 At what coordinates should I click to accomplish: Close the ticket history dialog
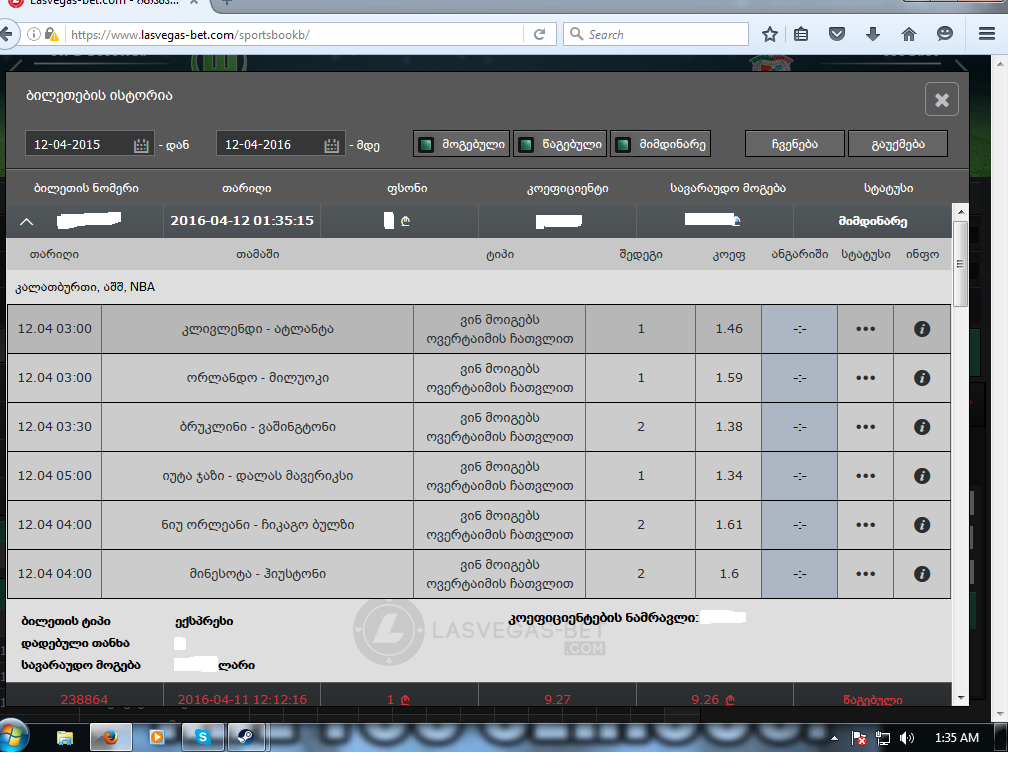coord(941,99)
